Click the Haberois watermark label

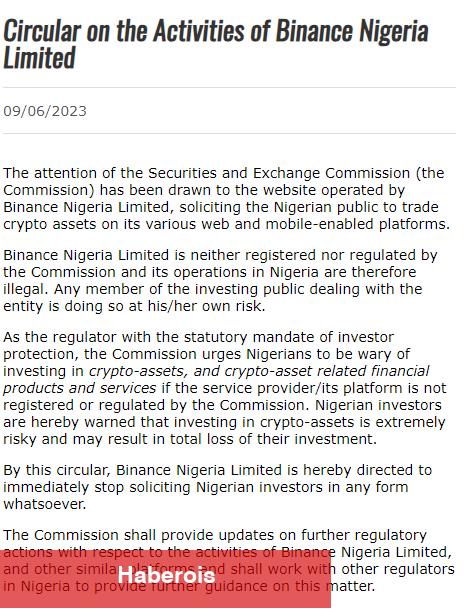click(x=166, y=575)
